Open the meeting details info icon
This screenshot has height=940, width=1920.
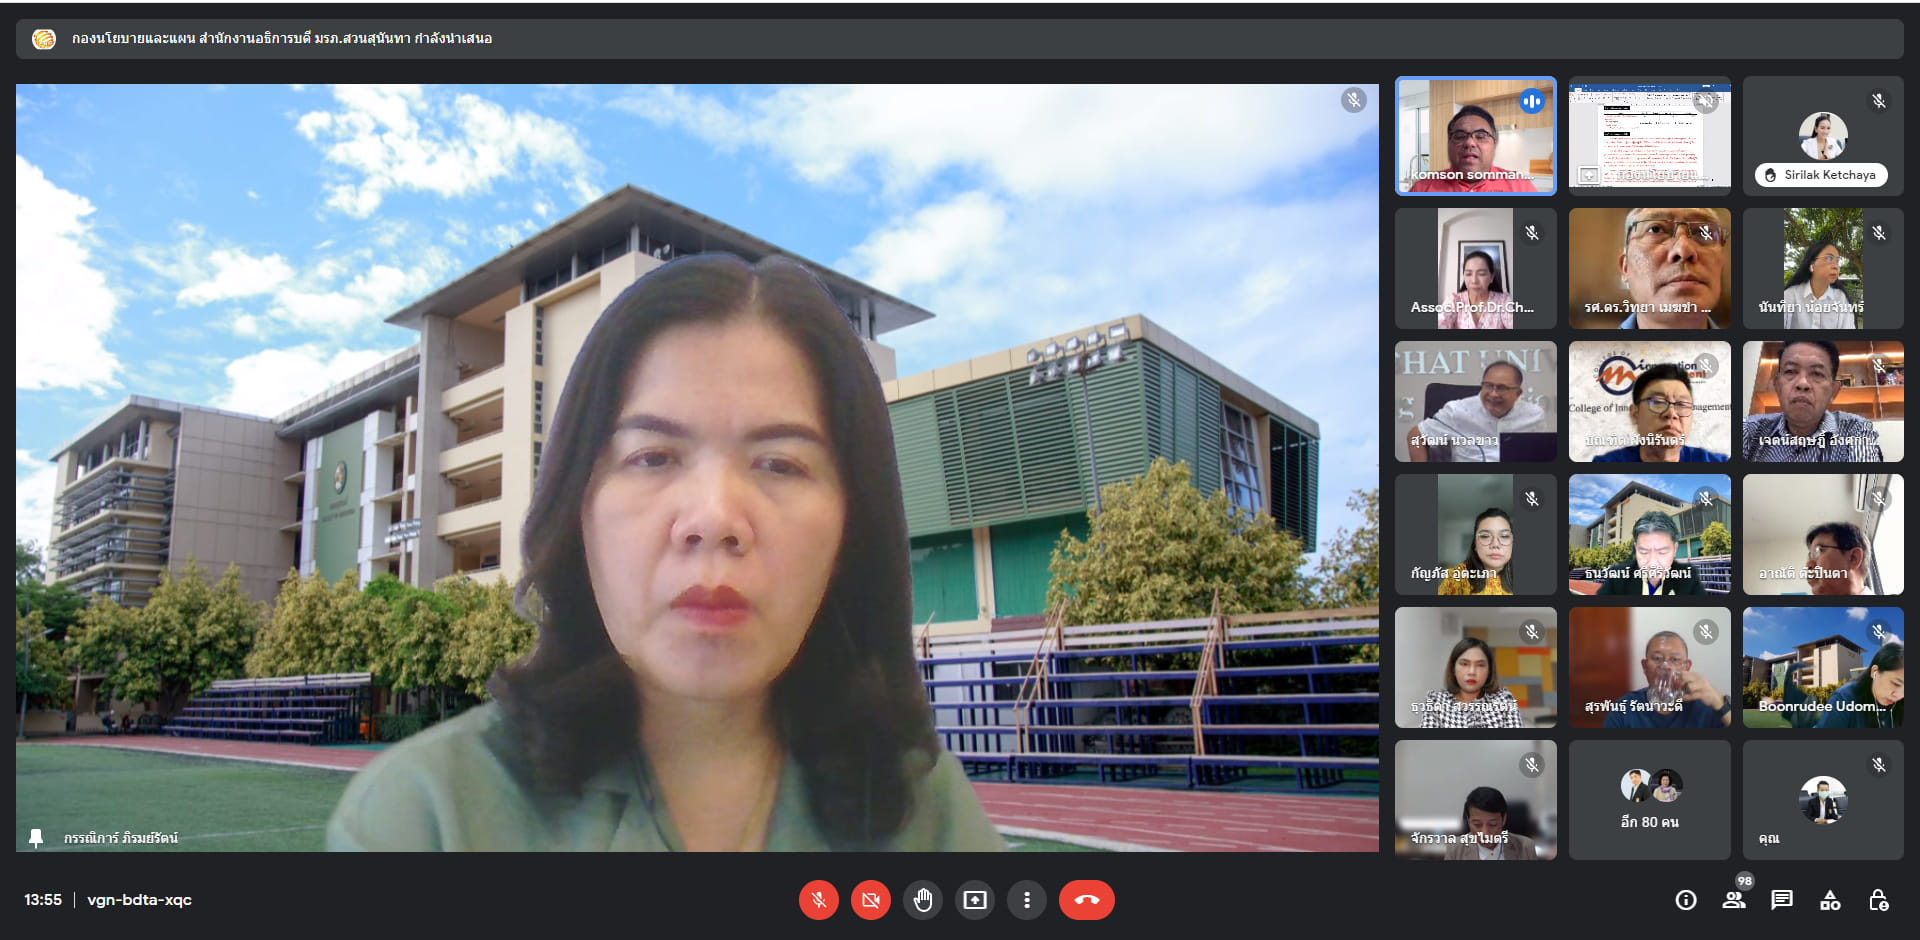[1686, 900]
